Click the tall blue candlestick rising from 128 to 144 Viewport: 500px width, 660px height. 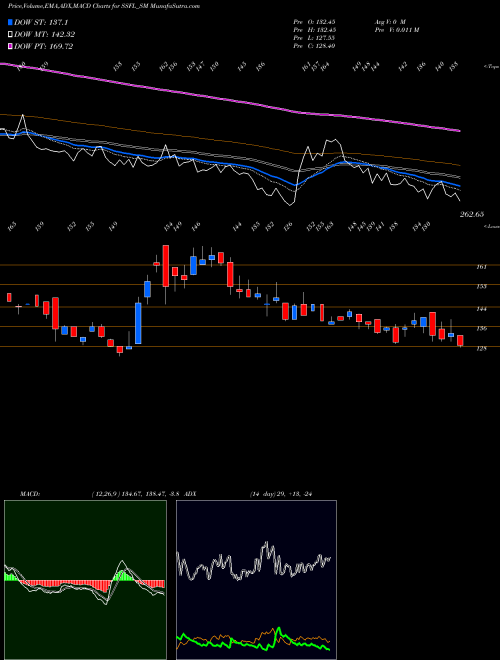(138, 323)
